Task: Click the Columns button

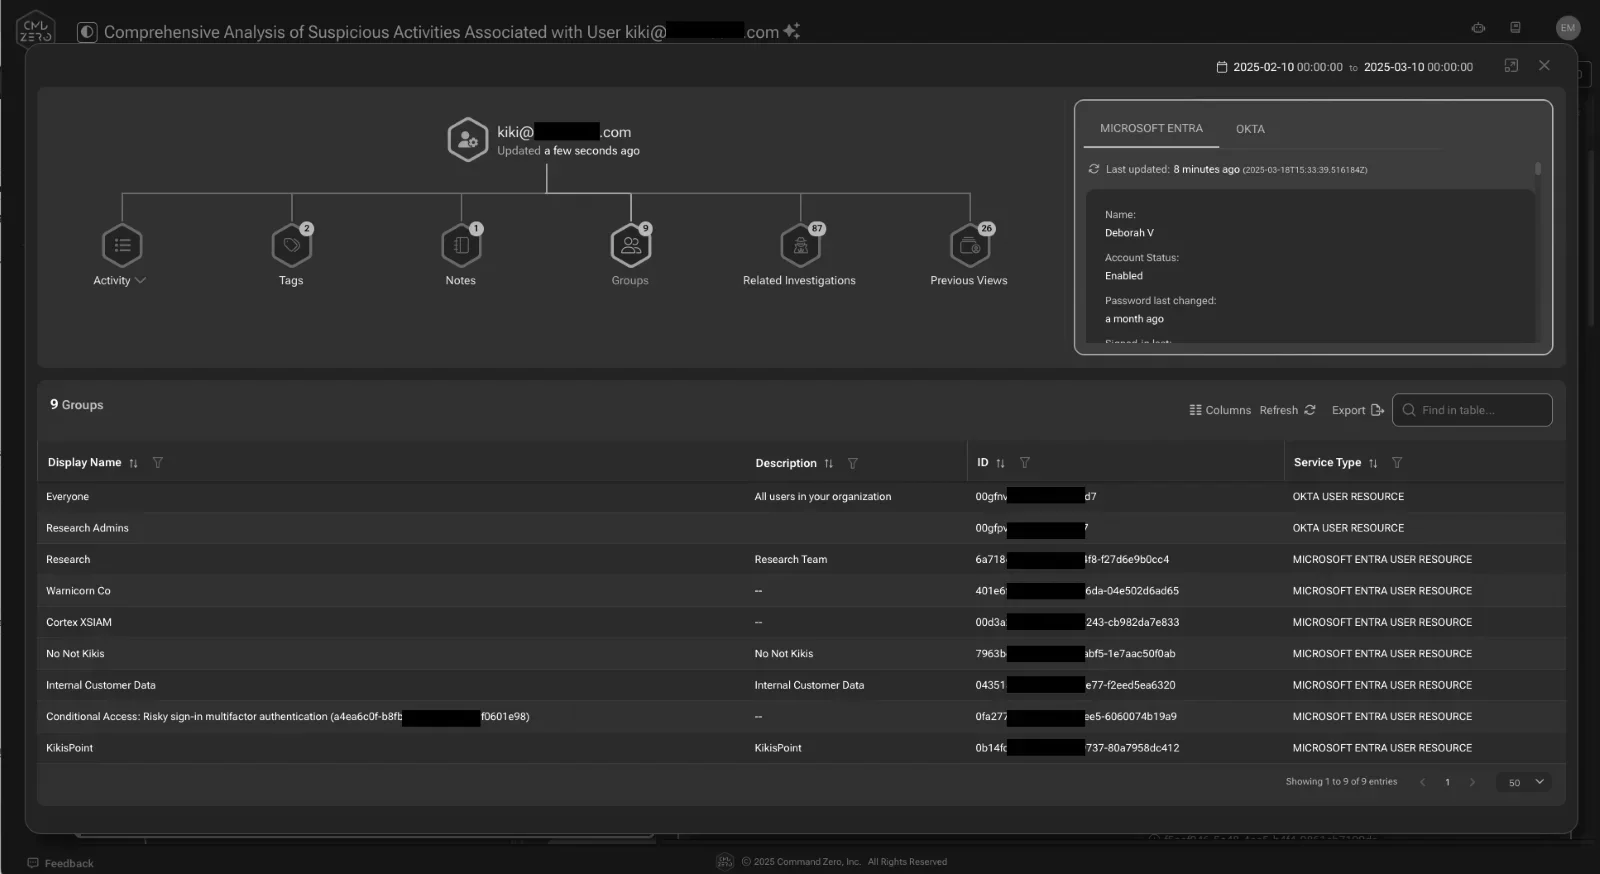Action: tap(1220, 410)
